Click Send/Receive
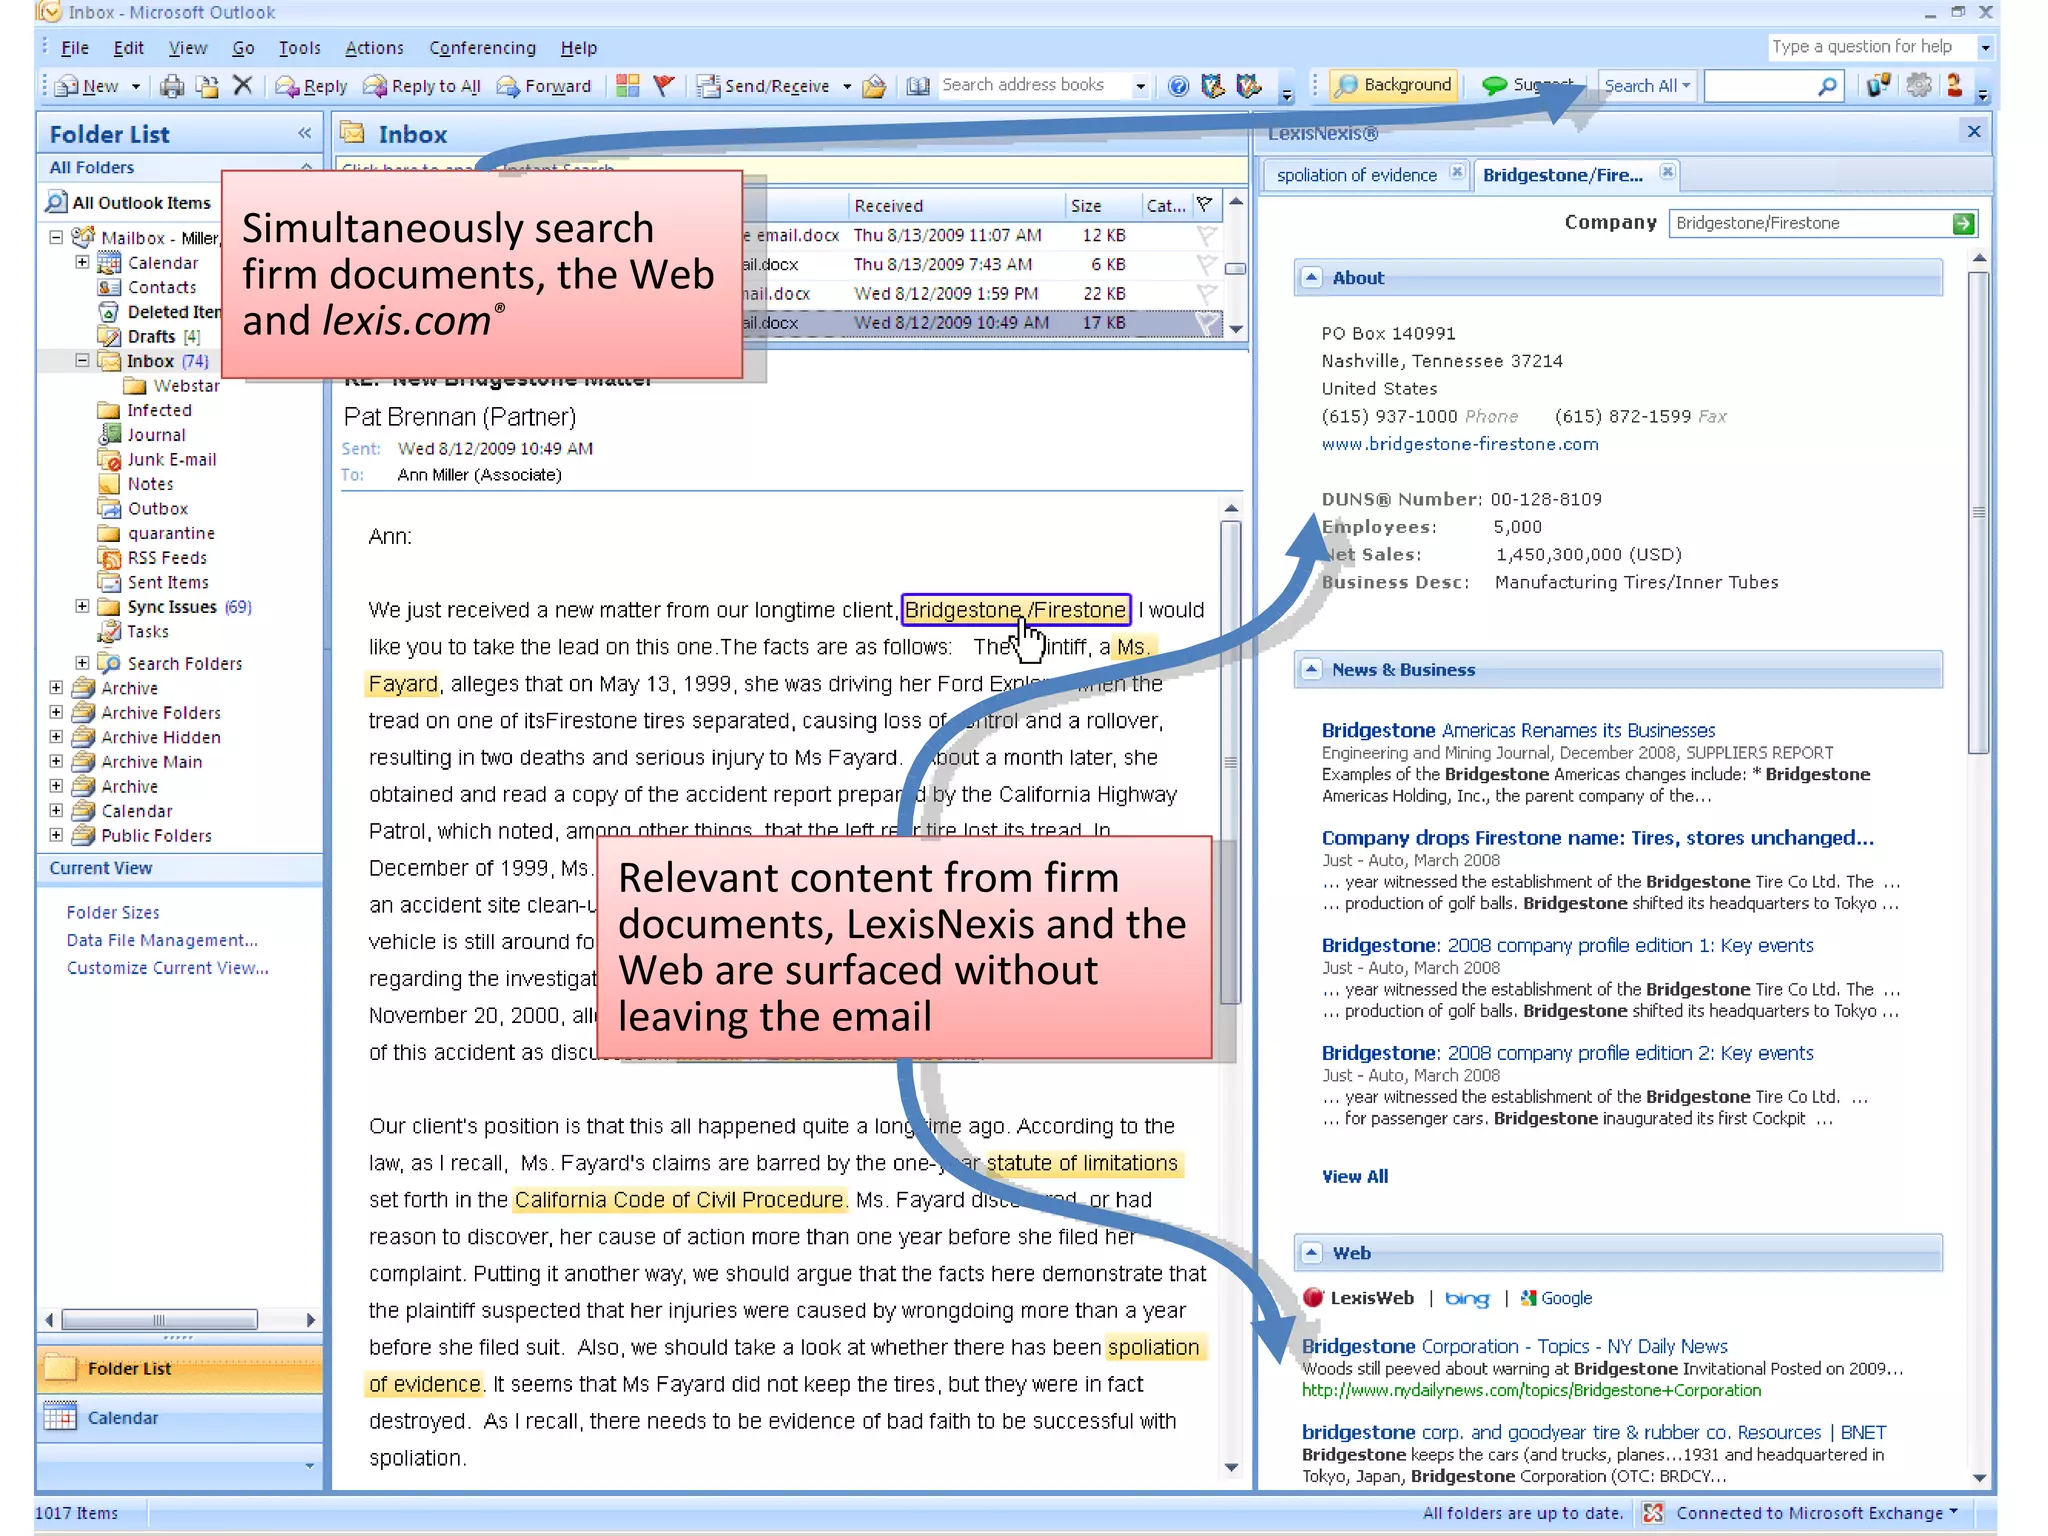The height and width of the screenshot is (1536, 2048). coord(765,86)
